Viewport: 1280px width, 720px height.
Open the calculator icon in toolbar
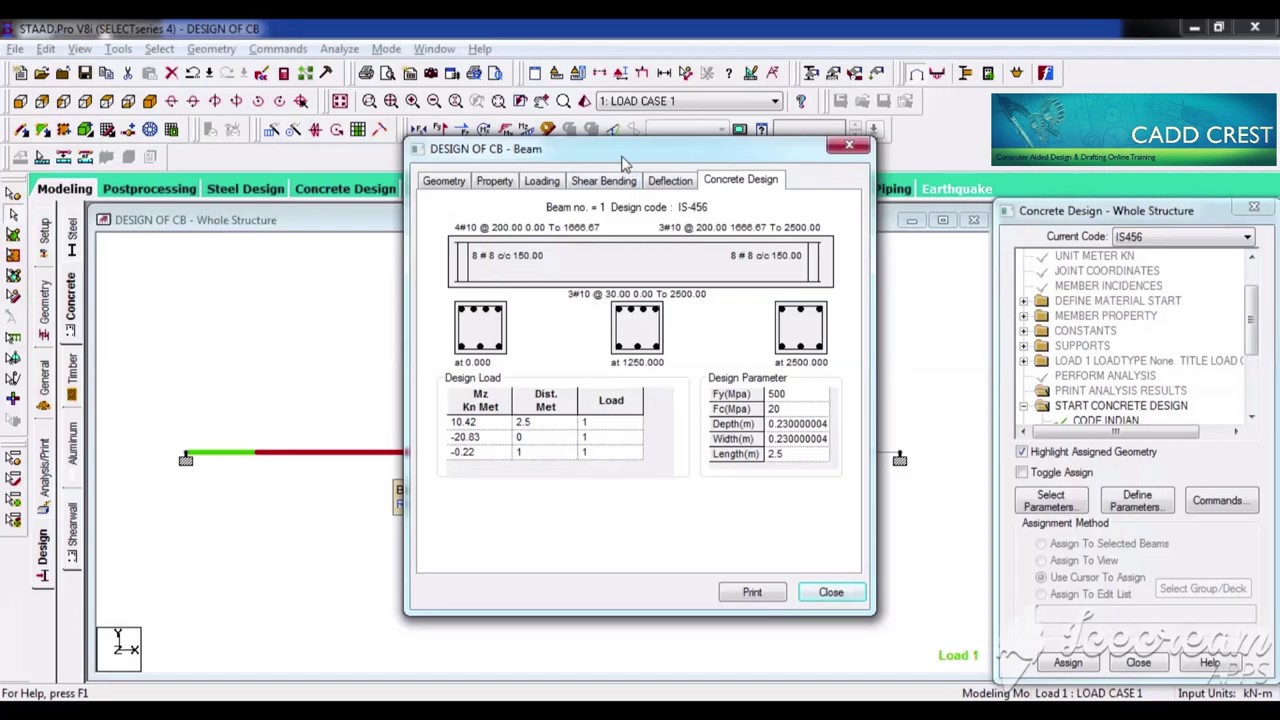click(283, 73)
